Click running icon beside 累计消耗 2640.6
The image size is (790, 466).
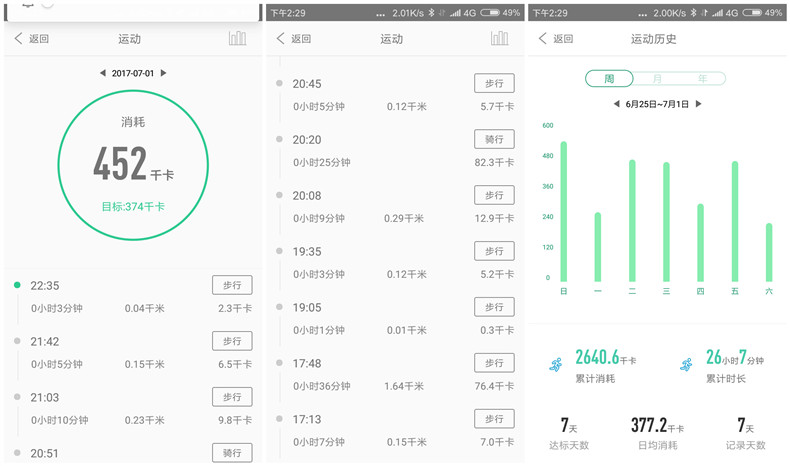pos(555,365)
